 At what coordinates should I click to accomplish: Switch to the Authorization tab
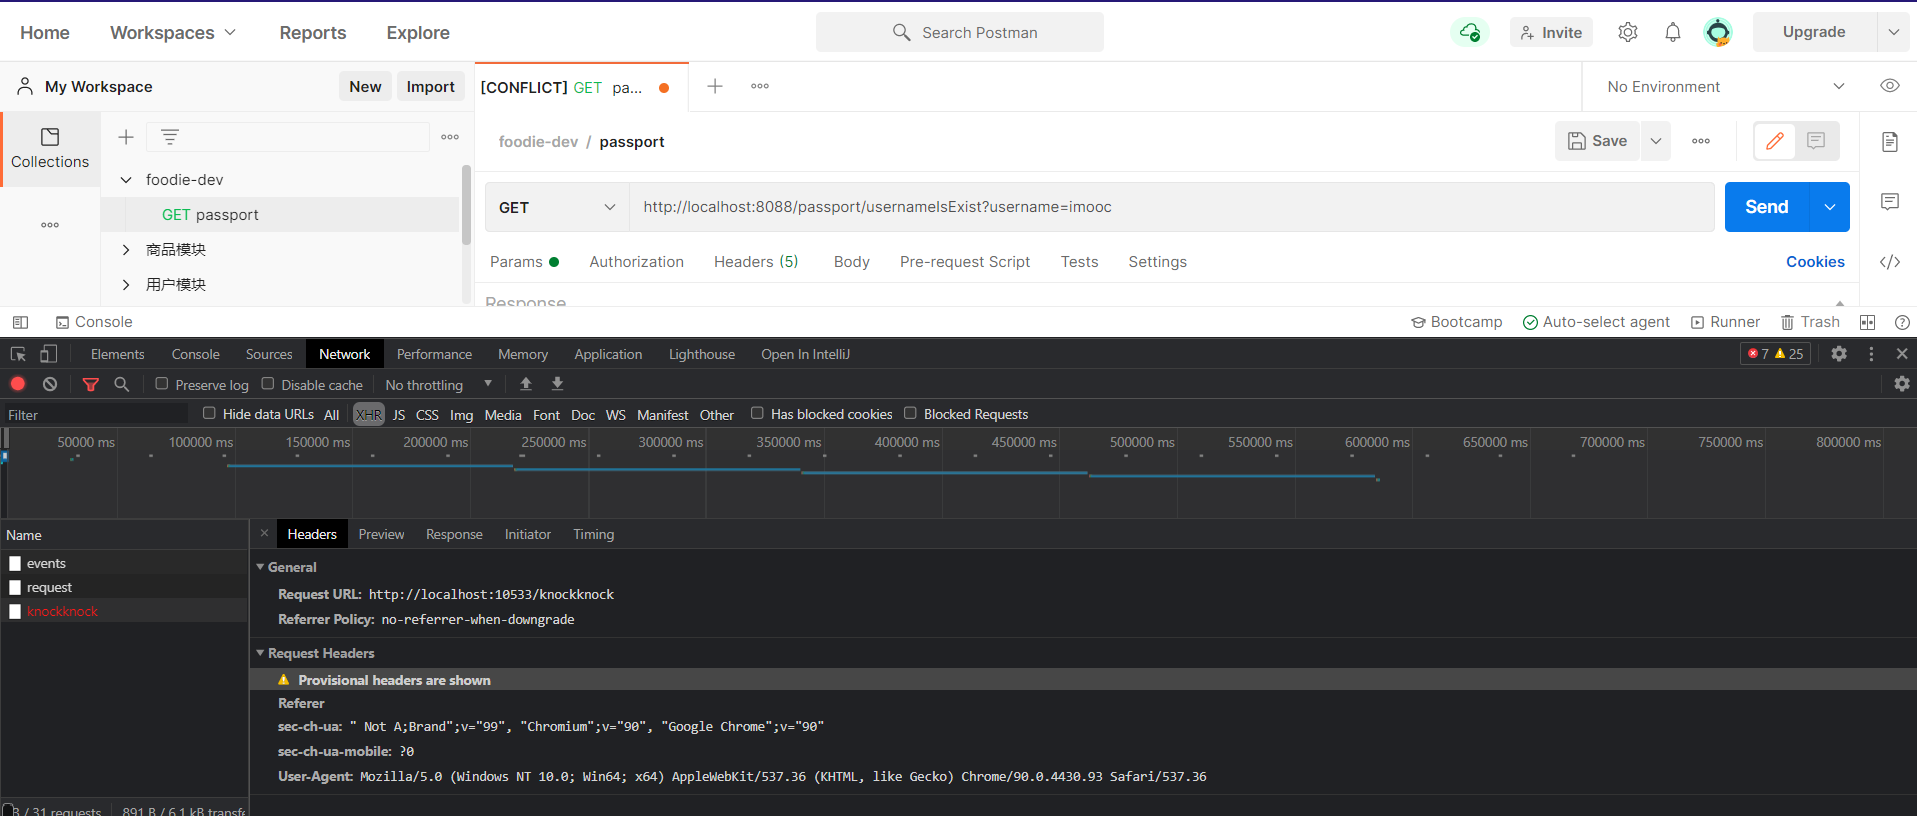click(x=637, y=262)
